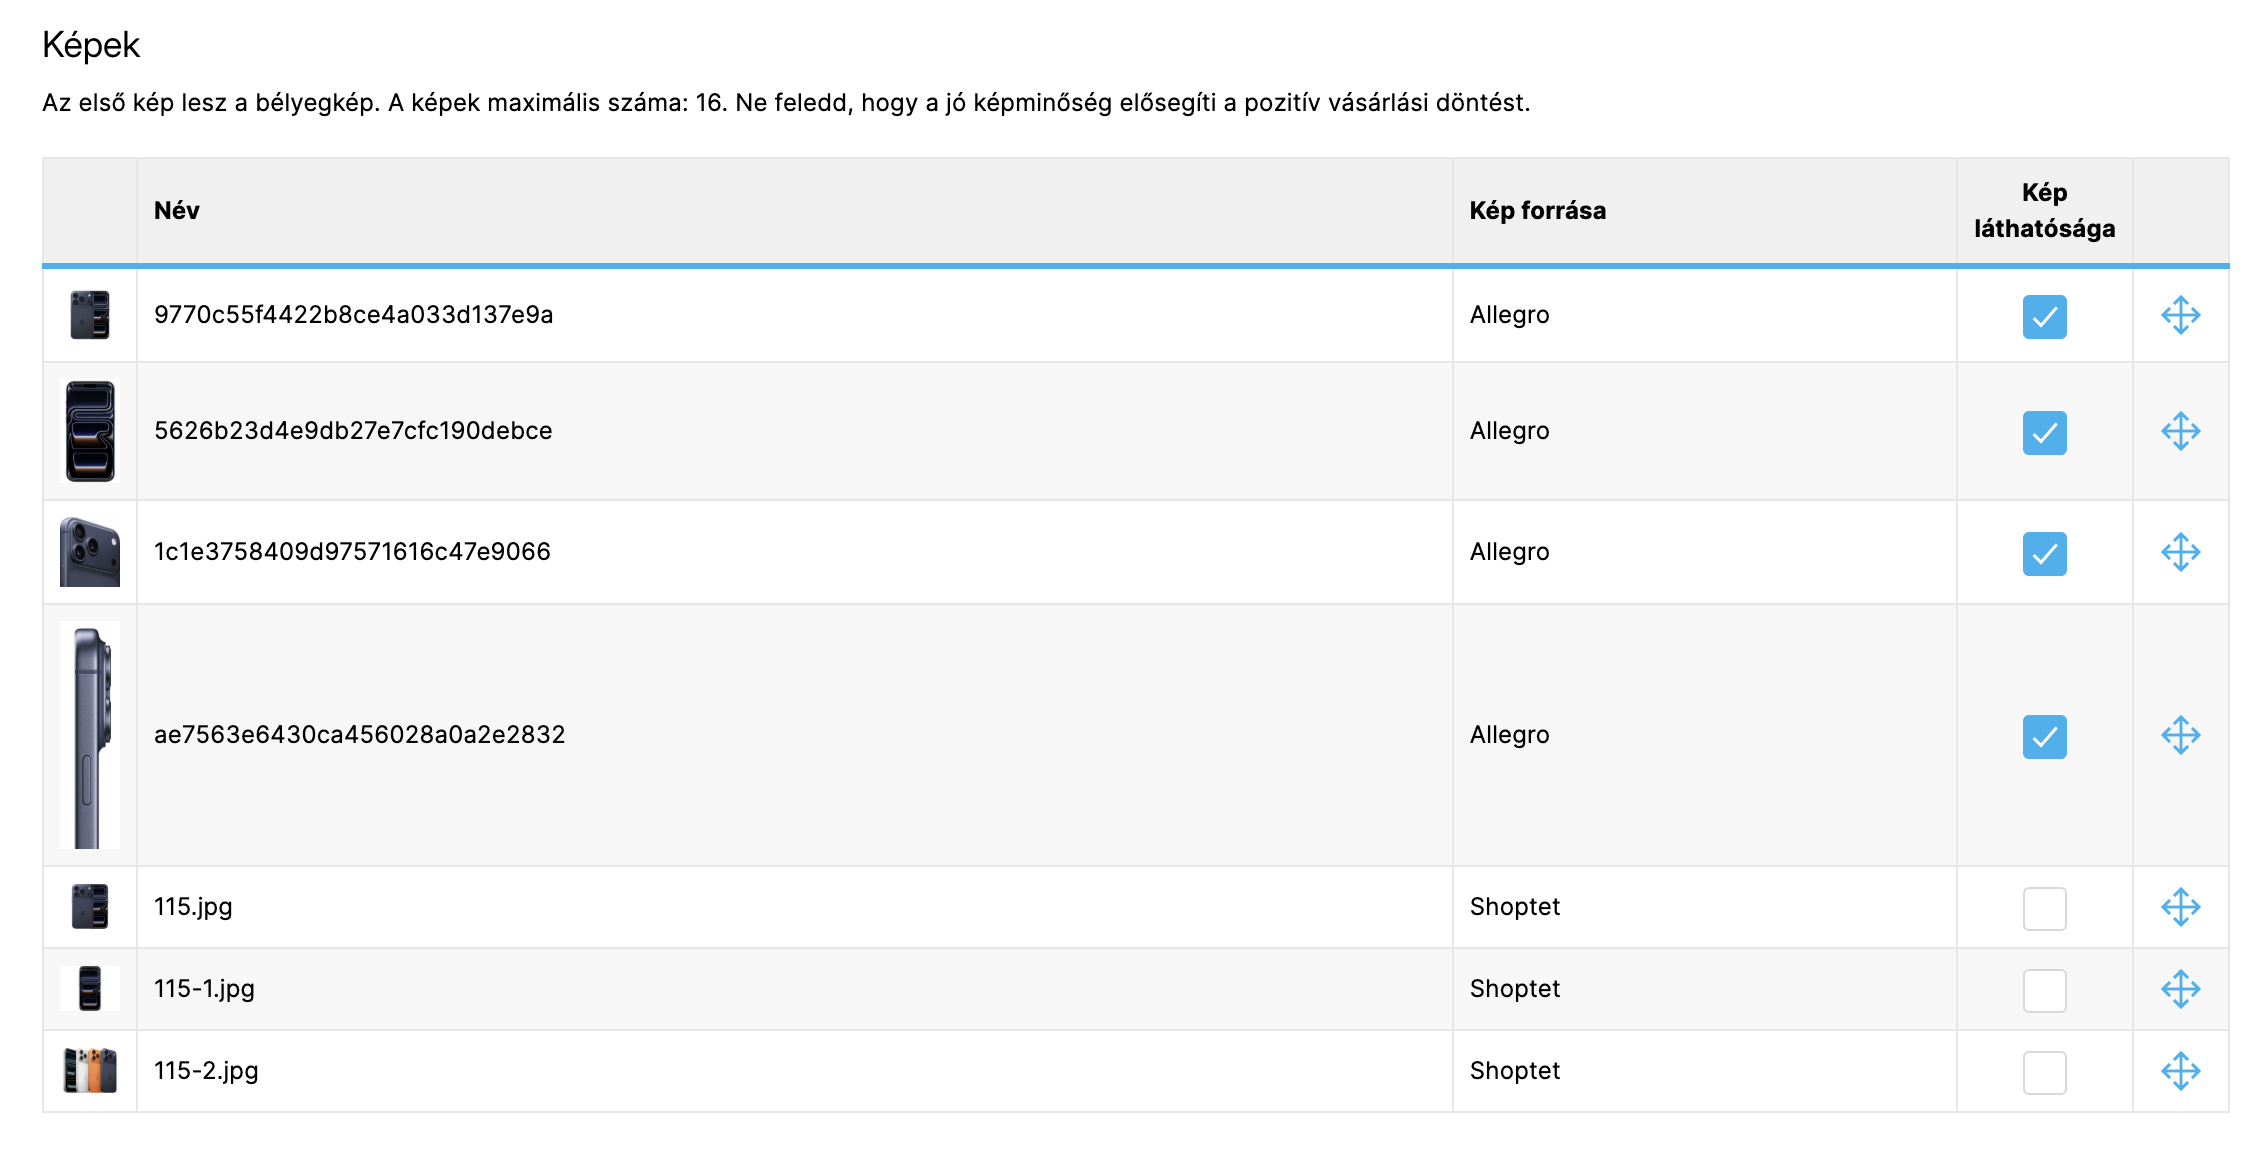Click move handle for 115-2.jpg row
The image size is (2262, 1166).
pyautogui.click(x=2180, y=1071)
